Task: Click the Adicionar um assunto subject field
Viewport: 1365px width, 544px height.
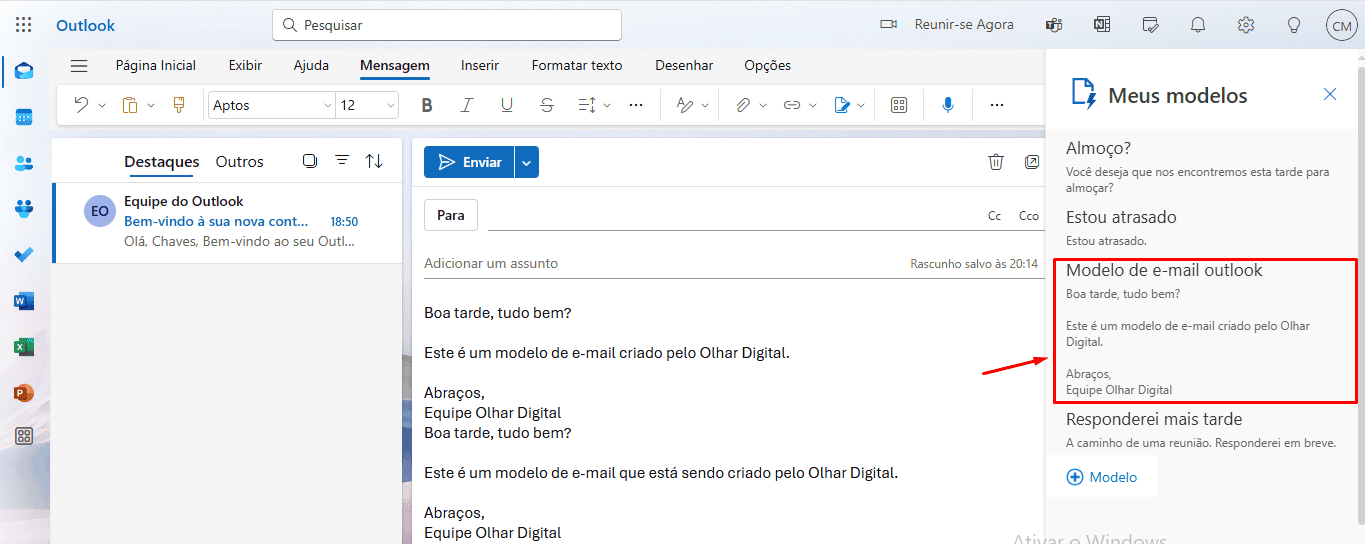Action: (x=660, y=263)
